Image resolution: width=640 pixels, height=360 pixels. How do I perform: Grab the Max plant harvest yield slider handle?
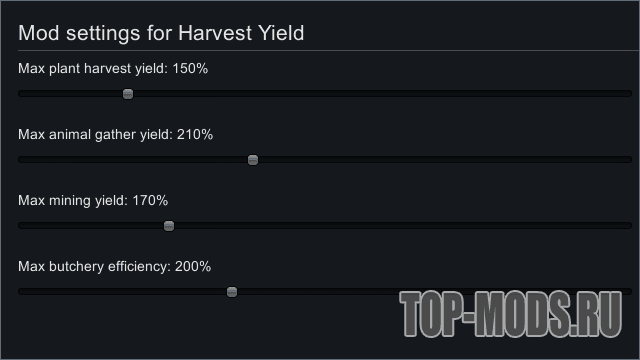coord(128,94)
